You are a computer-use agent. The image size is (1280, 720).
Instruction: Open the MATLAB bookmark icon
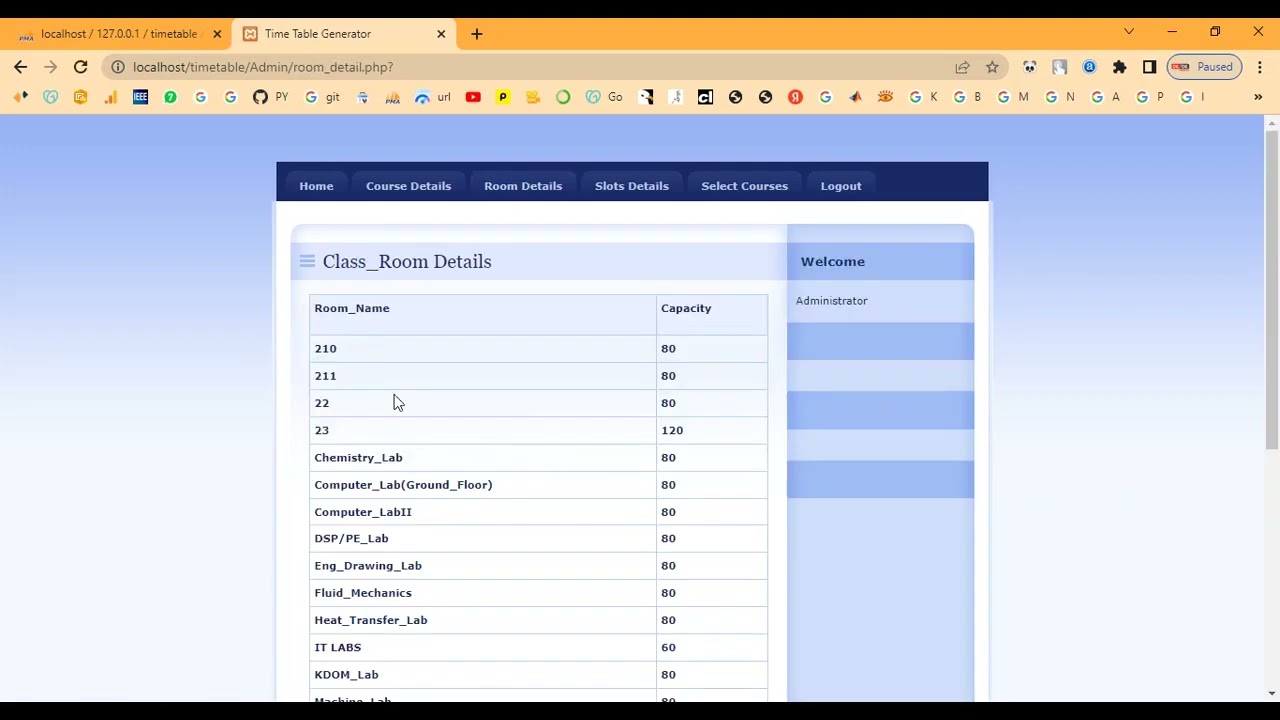[855, 97]
